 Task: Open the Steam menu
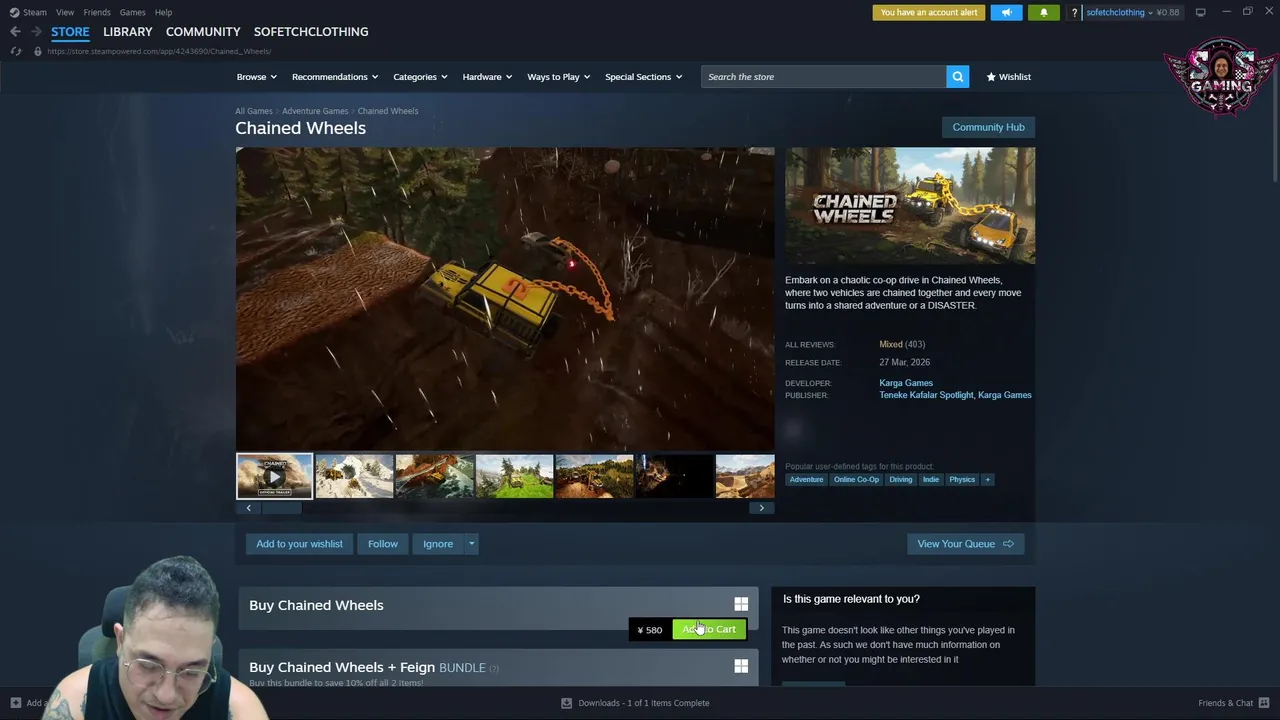pyautogui.click(x=35, y=12)
